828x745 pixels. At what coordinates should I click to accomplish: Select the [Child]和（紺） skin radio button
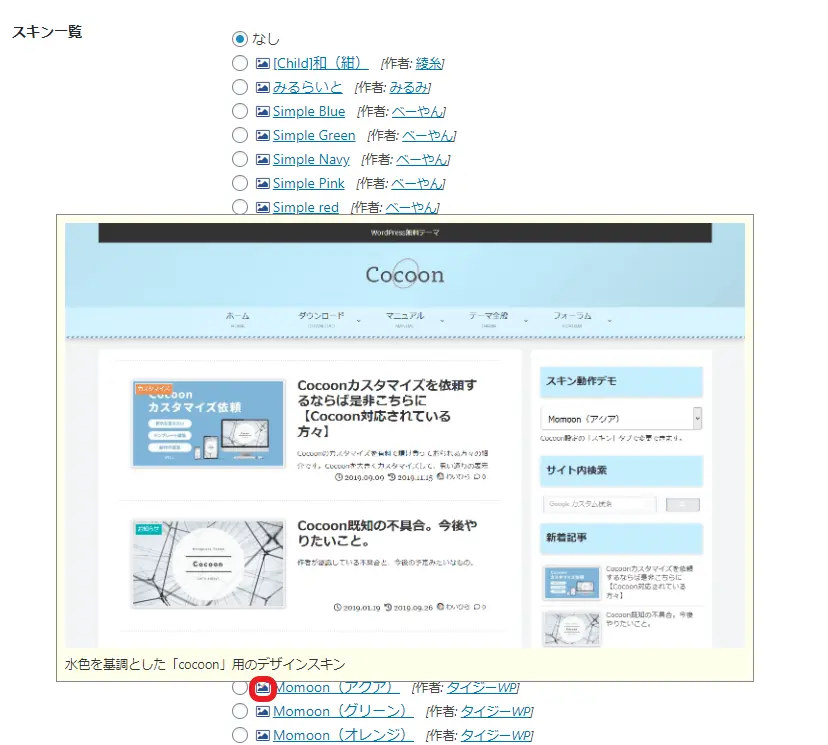coord(240,63)
